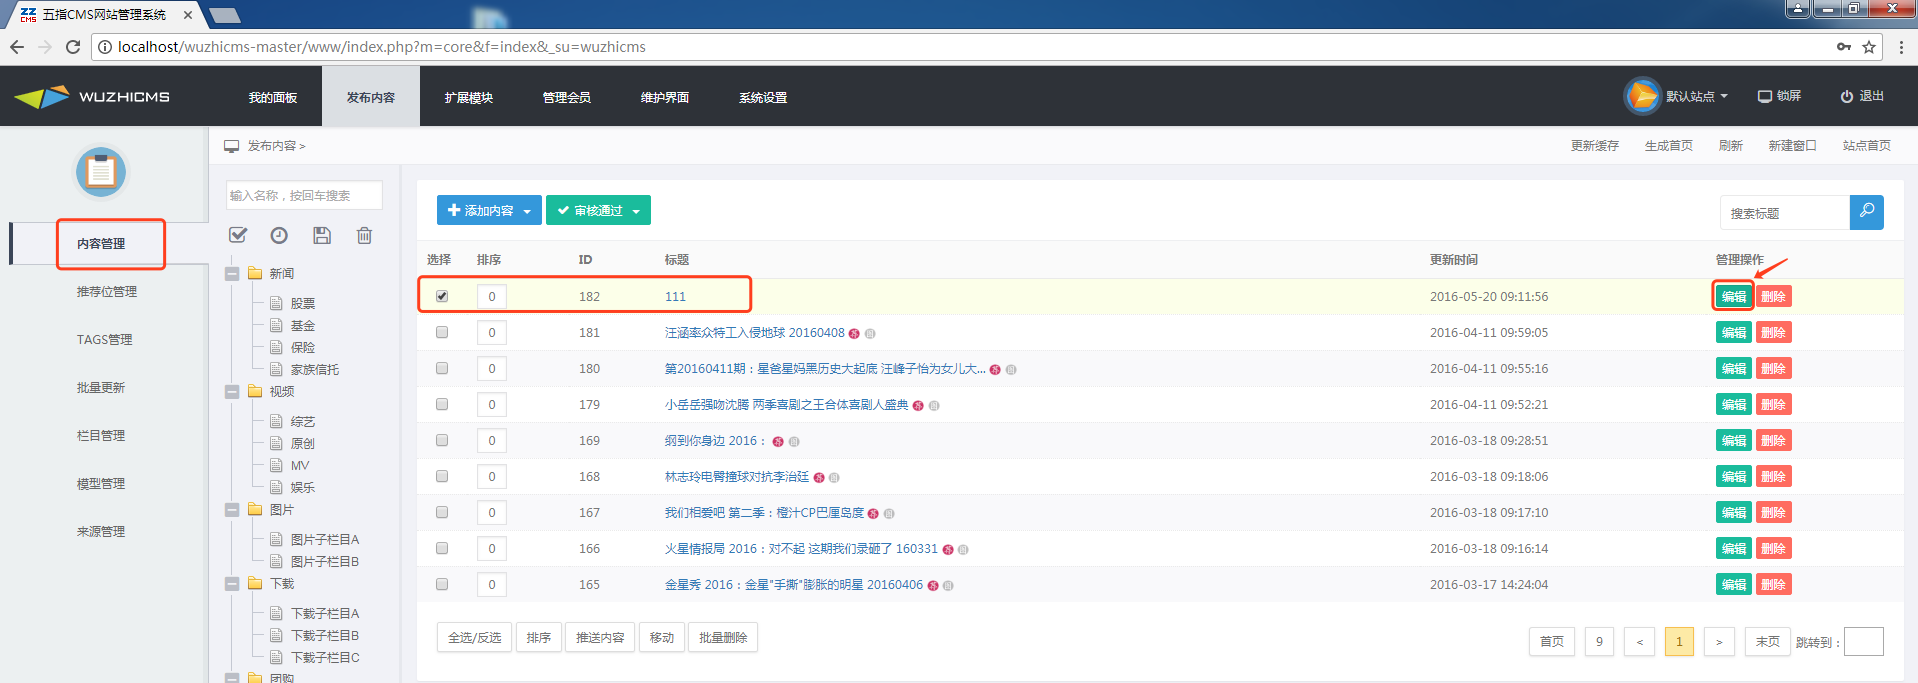Image resolution: width=1918 pixels, height=683 pixels.
Task: Click the bookmark star in address bar
Action: pos(1868,47)
